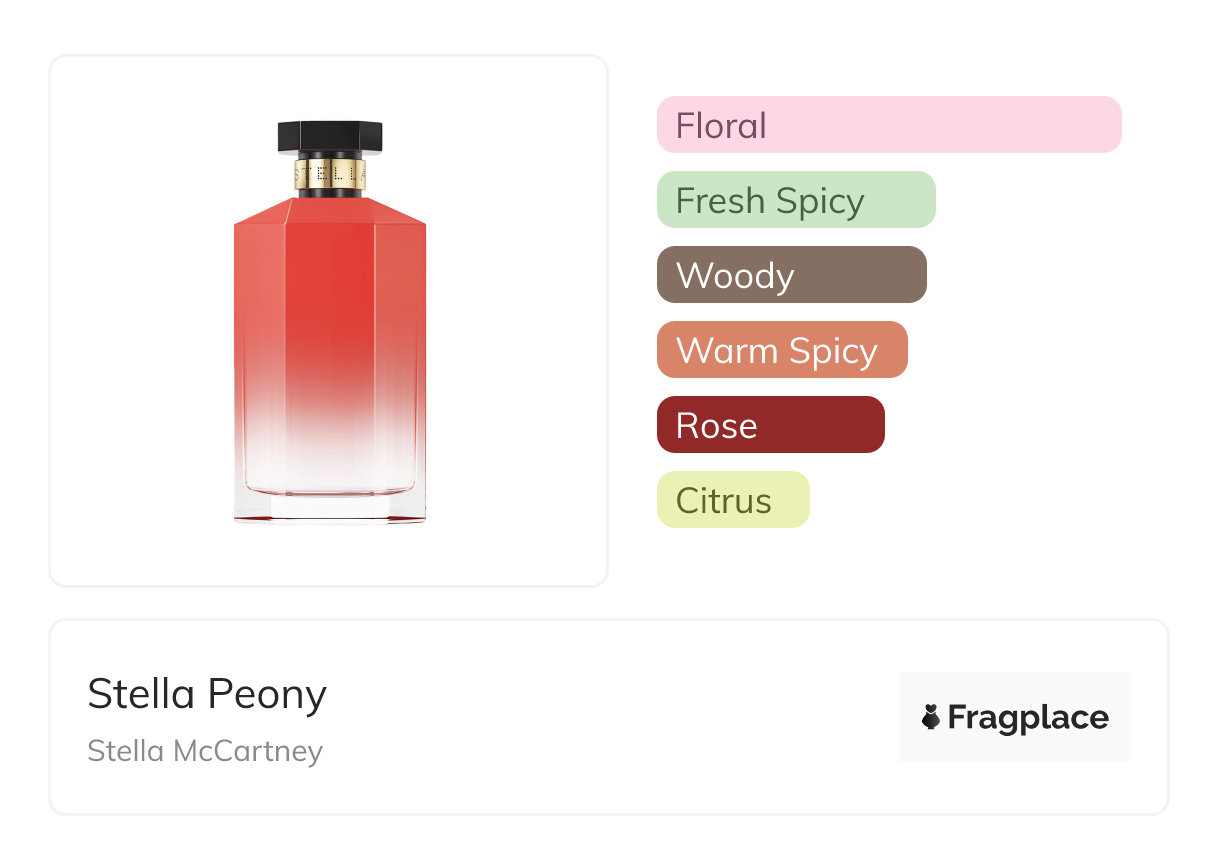Select the Citrus accord bar
This screenshot has height=864, width=1218.
coord(733,500)
